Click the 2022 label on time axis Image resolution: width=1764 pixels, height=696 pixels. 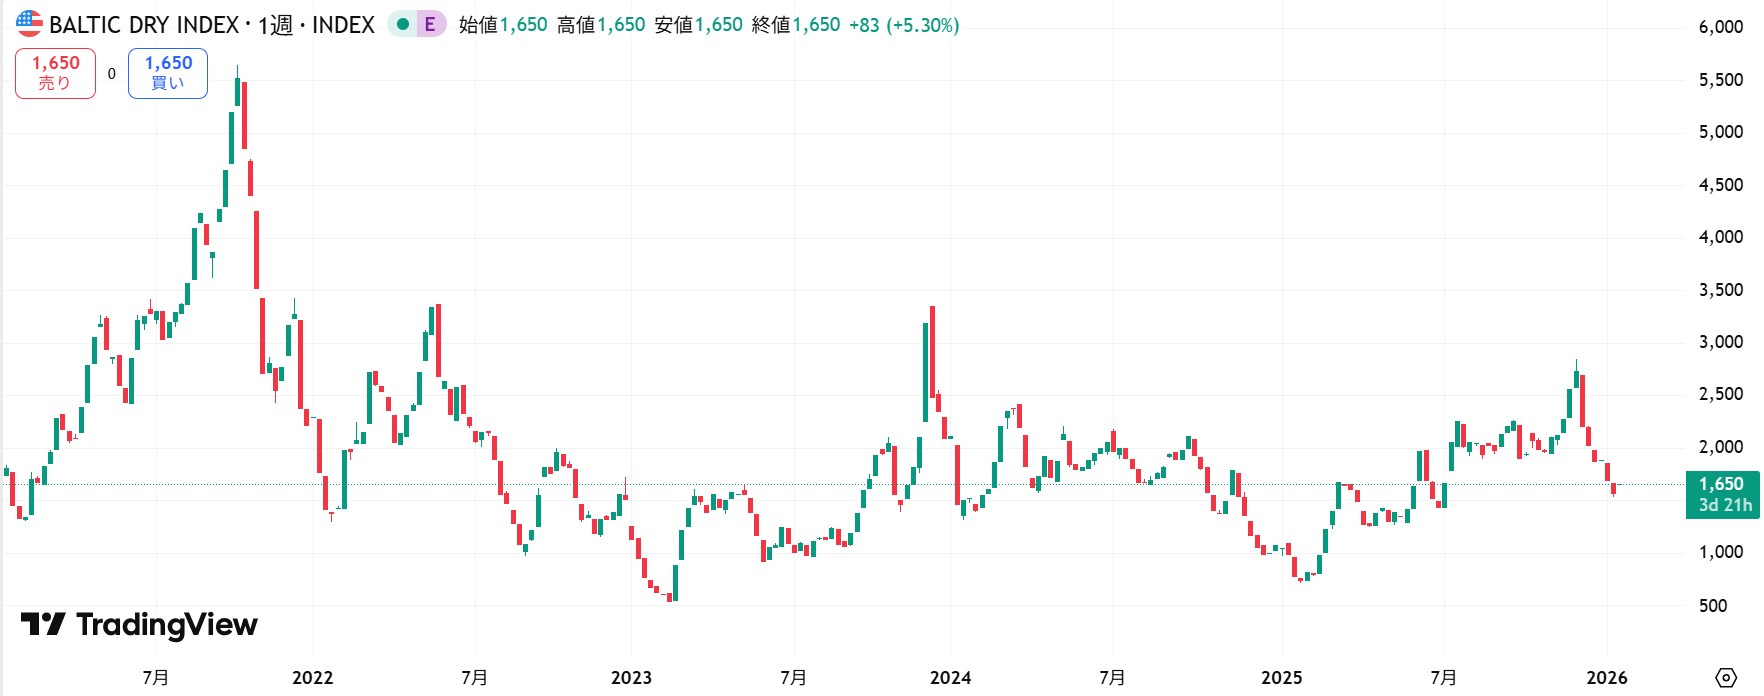tap(312, 678)
